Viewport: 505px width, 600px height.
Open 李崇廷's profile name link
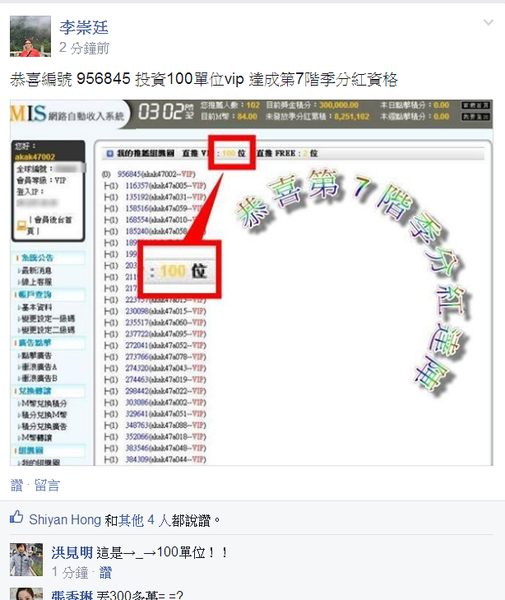(84, 27)
